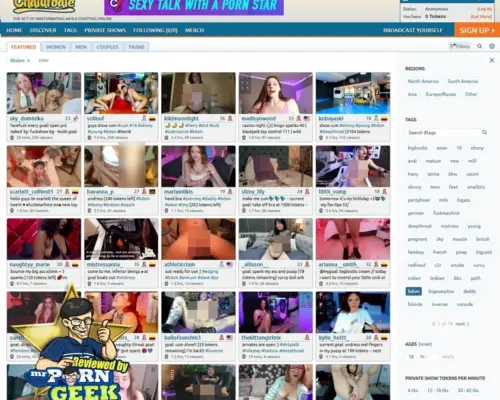Image resolution: width=500 pixels, height=400 pixels.
Task: Open the madisynwood room thumbnail
Action: (276, 93)
